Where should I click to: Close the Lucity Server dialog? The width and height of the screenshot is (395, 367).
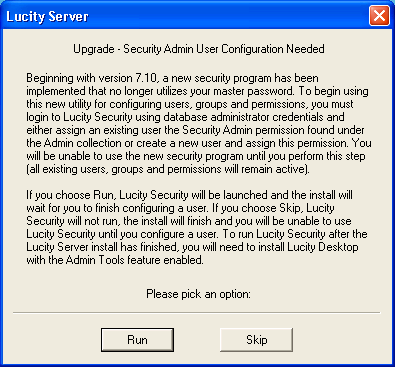coord(379,15)
